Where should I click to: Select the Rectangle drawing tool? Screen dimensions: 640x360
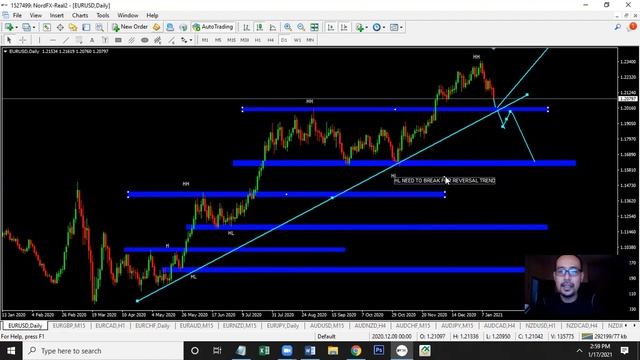point(118,40)
